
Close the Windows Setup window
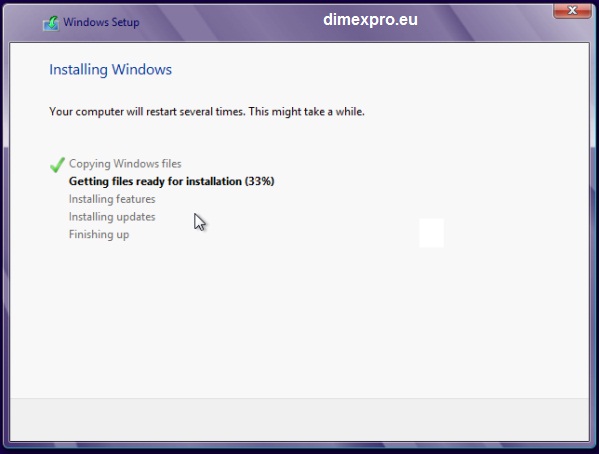[x=572, y=10]
